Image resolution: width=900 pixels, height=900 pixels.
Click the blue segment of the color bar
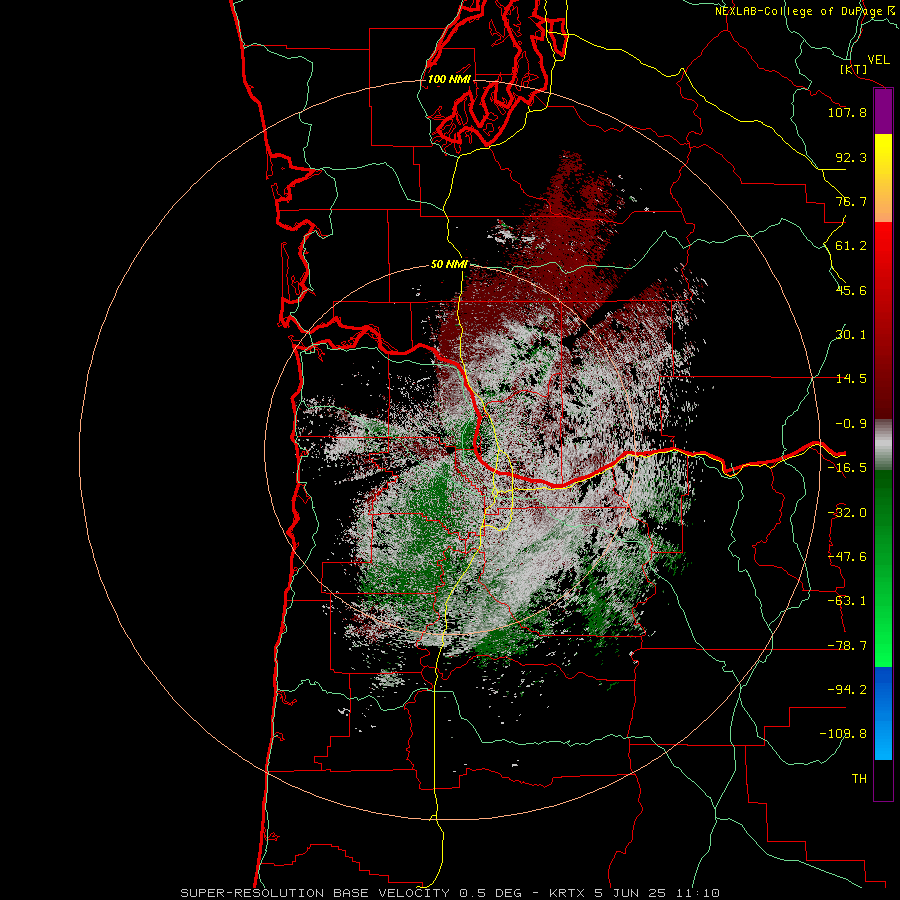[x=883, y=713]
